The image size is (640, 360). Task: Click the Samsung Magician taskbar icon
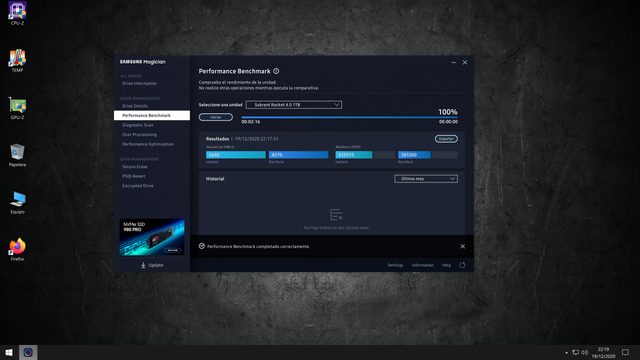pyautogui.click(x=28, y=352)
